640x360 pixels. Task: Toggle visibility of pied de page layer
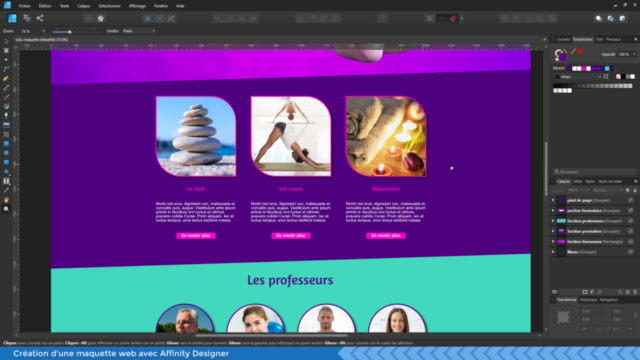pos(631,200)
